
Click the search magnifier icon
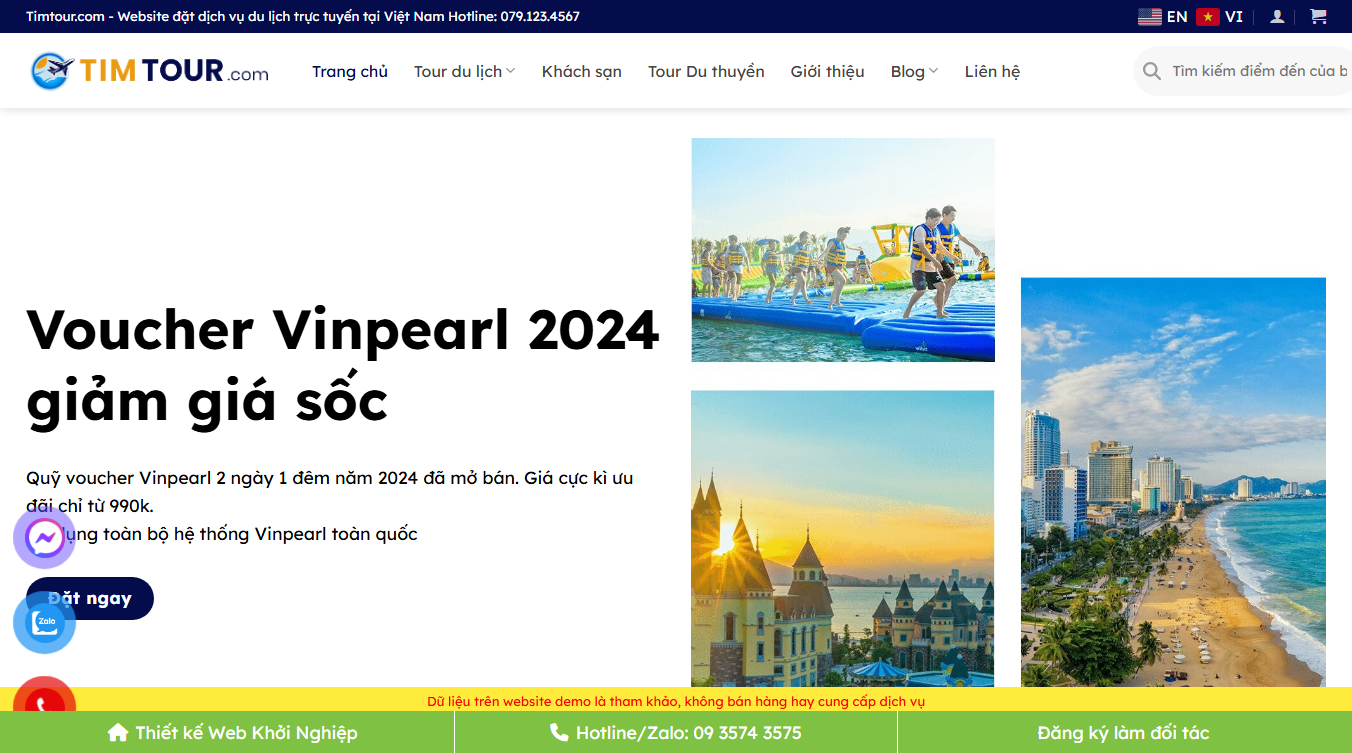pyautogui.click(x=1151, y=70)
